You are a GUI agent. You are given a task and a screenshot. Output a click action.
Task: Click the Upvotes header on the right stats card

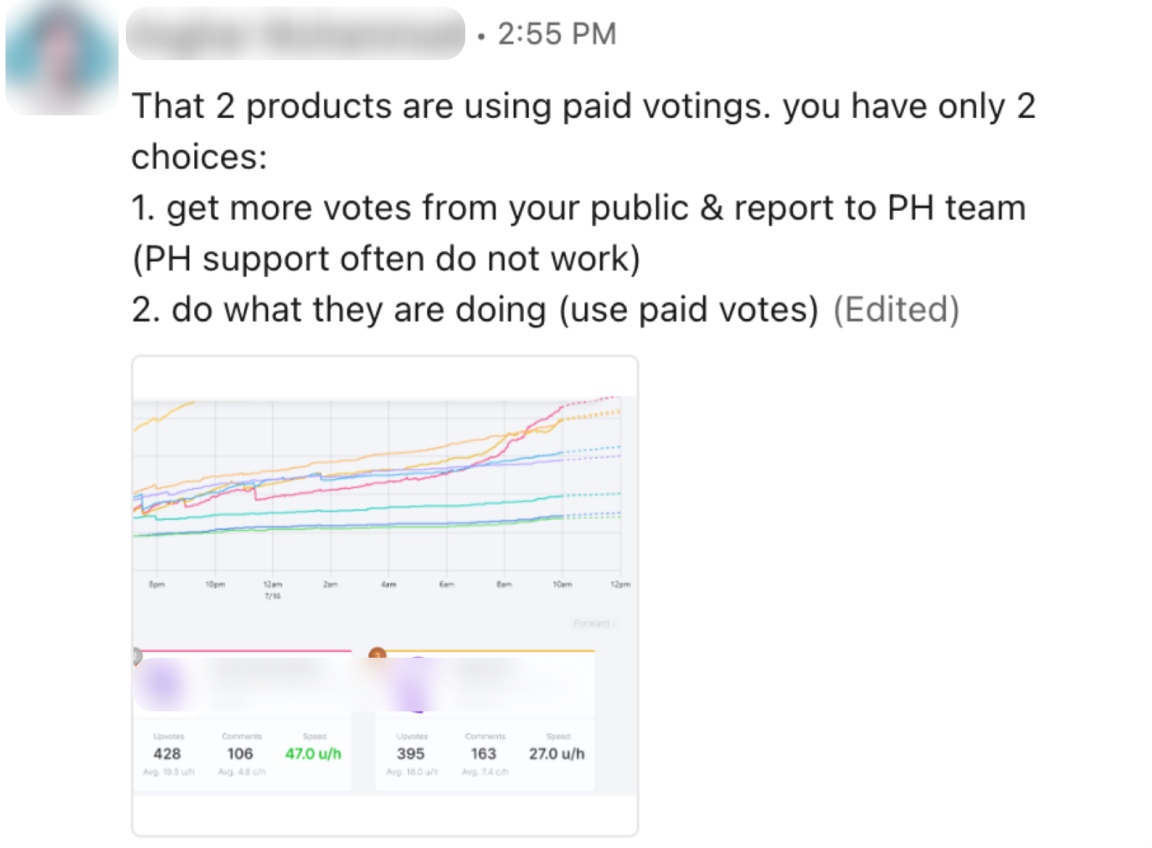412,736
